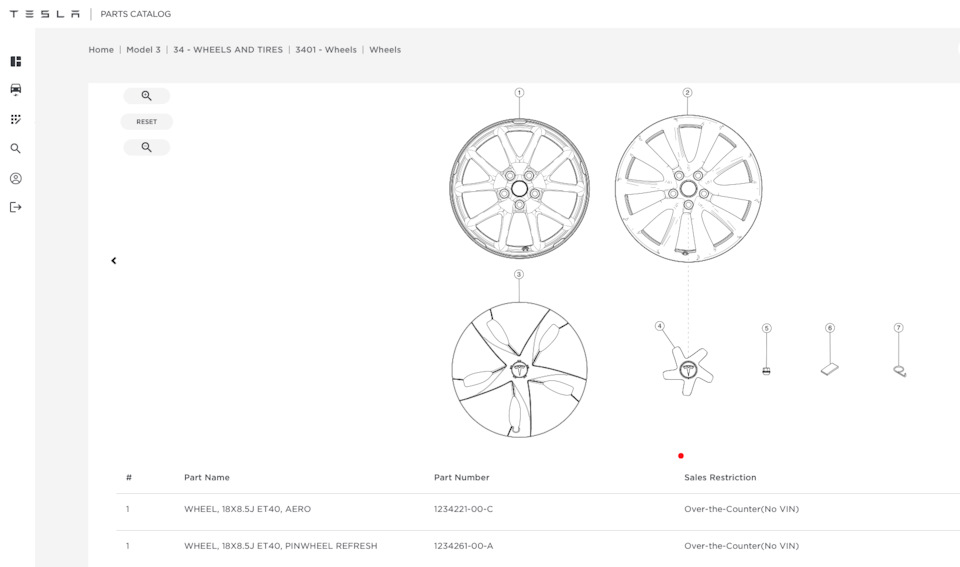The height and width of the screenshot is (567, 960).
Task: Zoom in on the wheels diagram
Action: pos(147,96)
